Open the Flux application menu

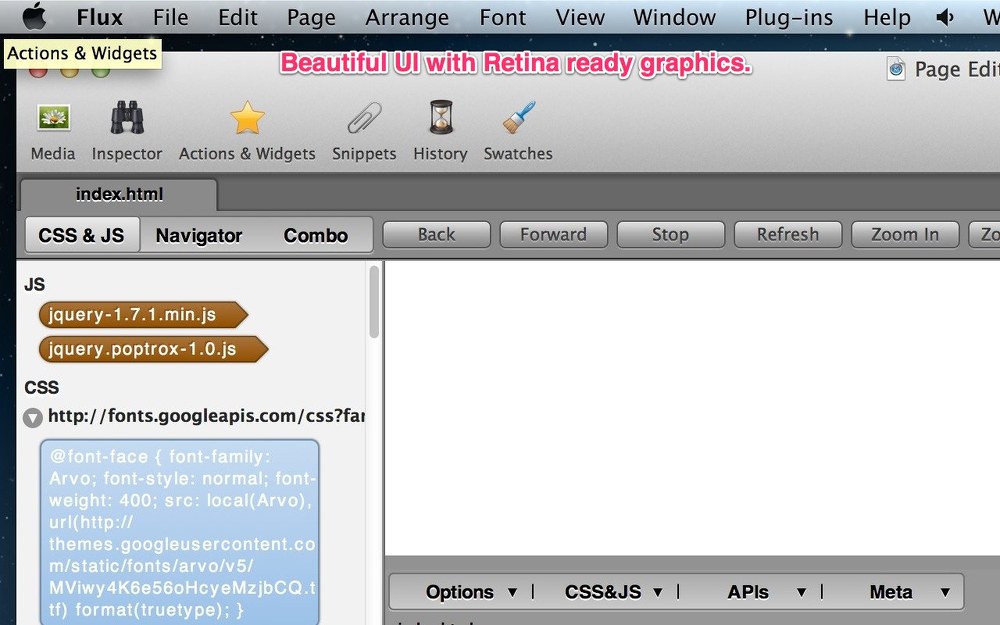pyautogui.click(x=99, y=17)
